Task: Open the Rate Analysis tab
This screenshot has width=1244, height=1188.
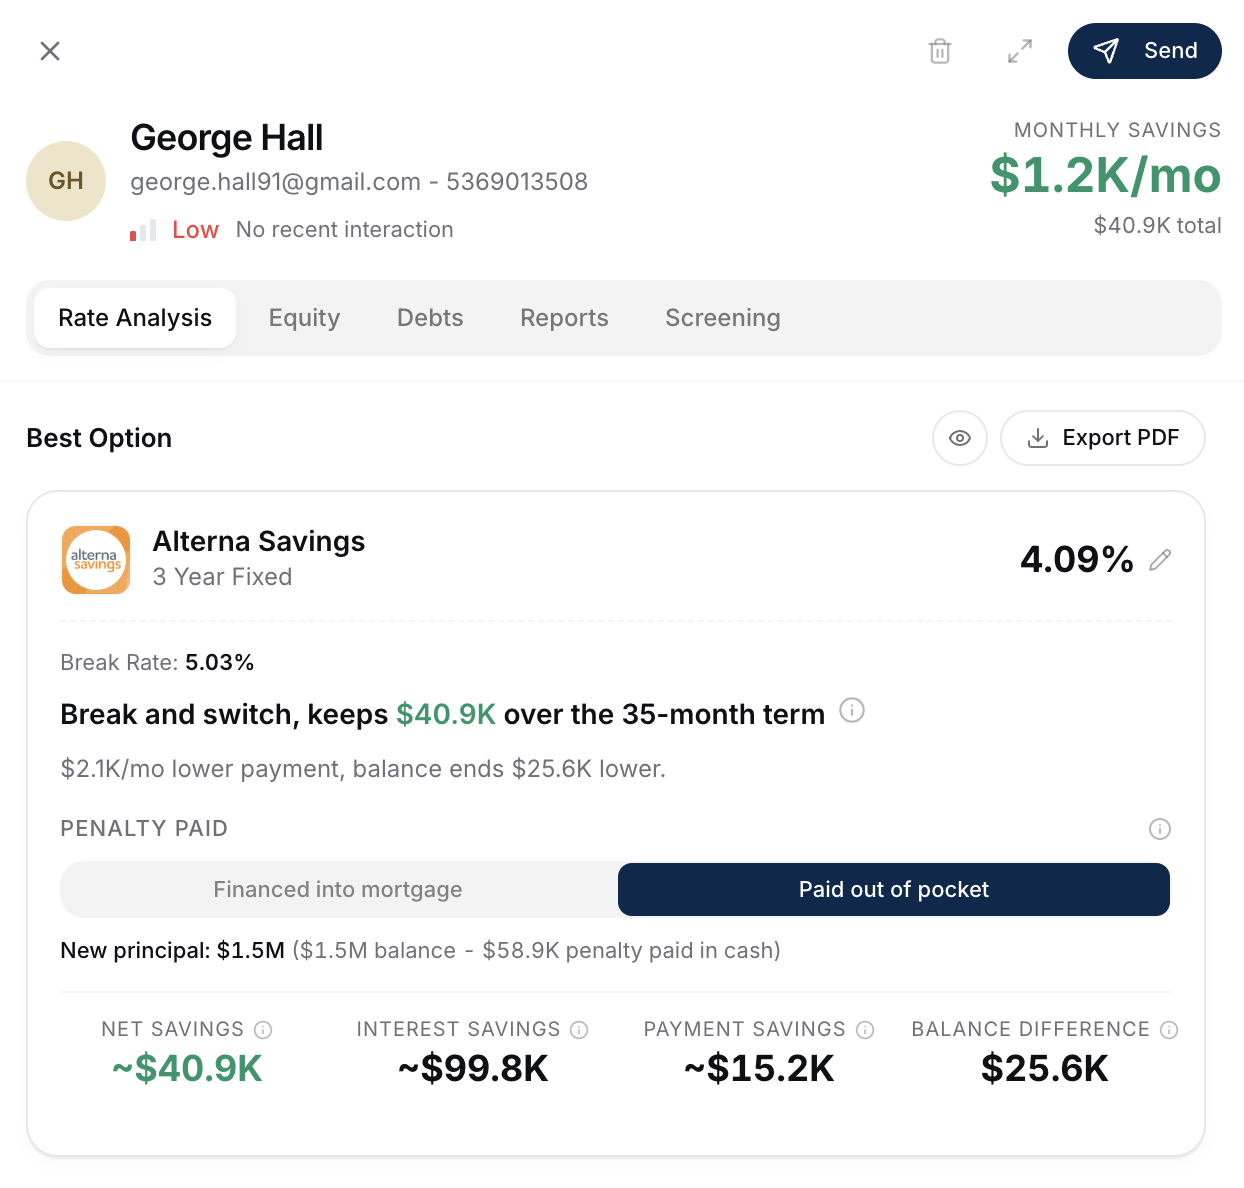Action: (135, 318)
